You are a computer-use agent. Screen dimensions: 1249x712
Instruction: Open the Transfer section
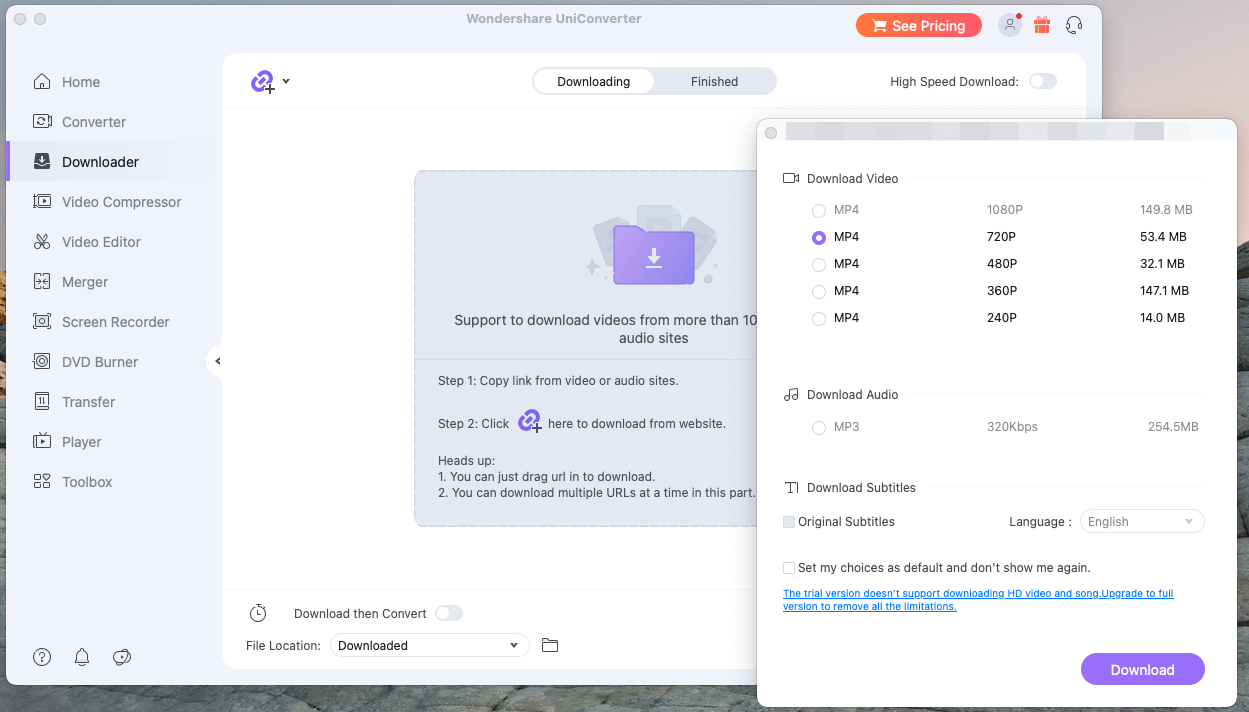(74, 402)
